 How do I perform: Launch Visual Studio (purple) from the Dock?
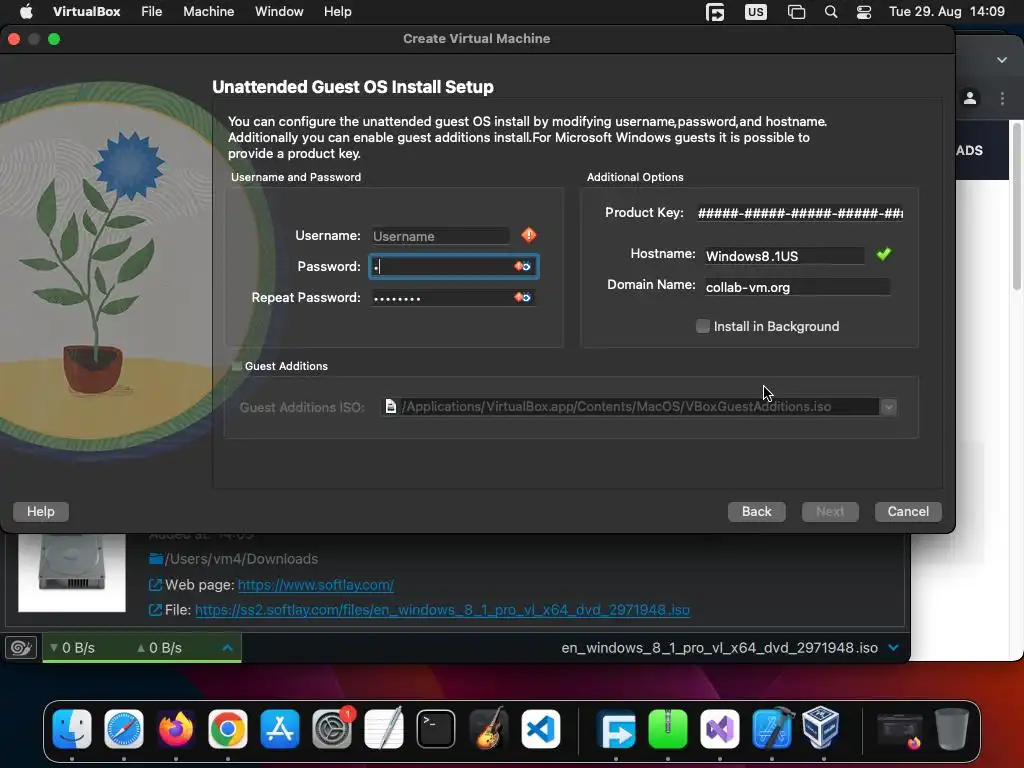(x=720, y=728)
